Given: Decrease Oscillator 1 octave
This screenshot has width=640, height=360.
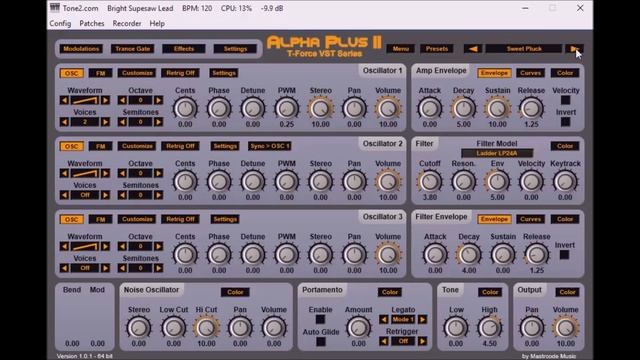Looking at the screenshot, I should (122, 100).
